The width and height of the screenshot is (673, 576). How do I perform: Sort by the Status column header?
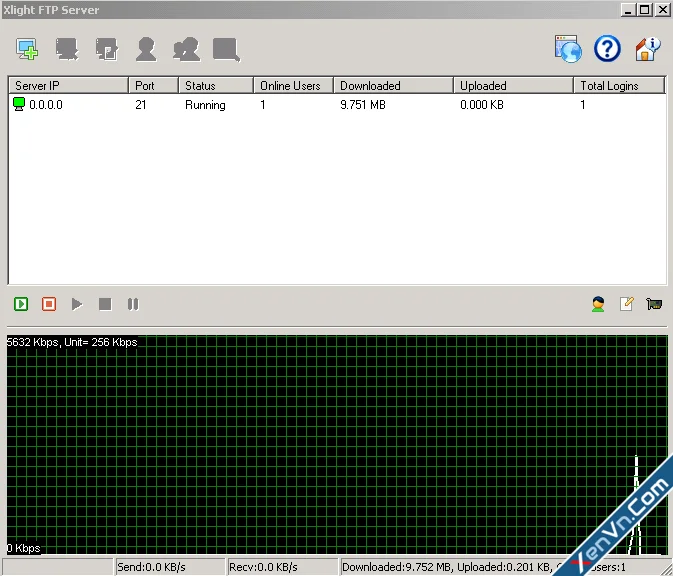point(216,85)
